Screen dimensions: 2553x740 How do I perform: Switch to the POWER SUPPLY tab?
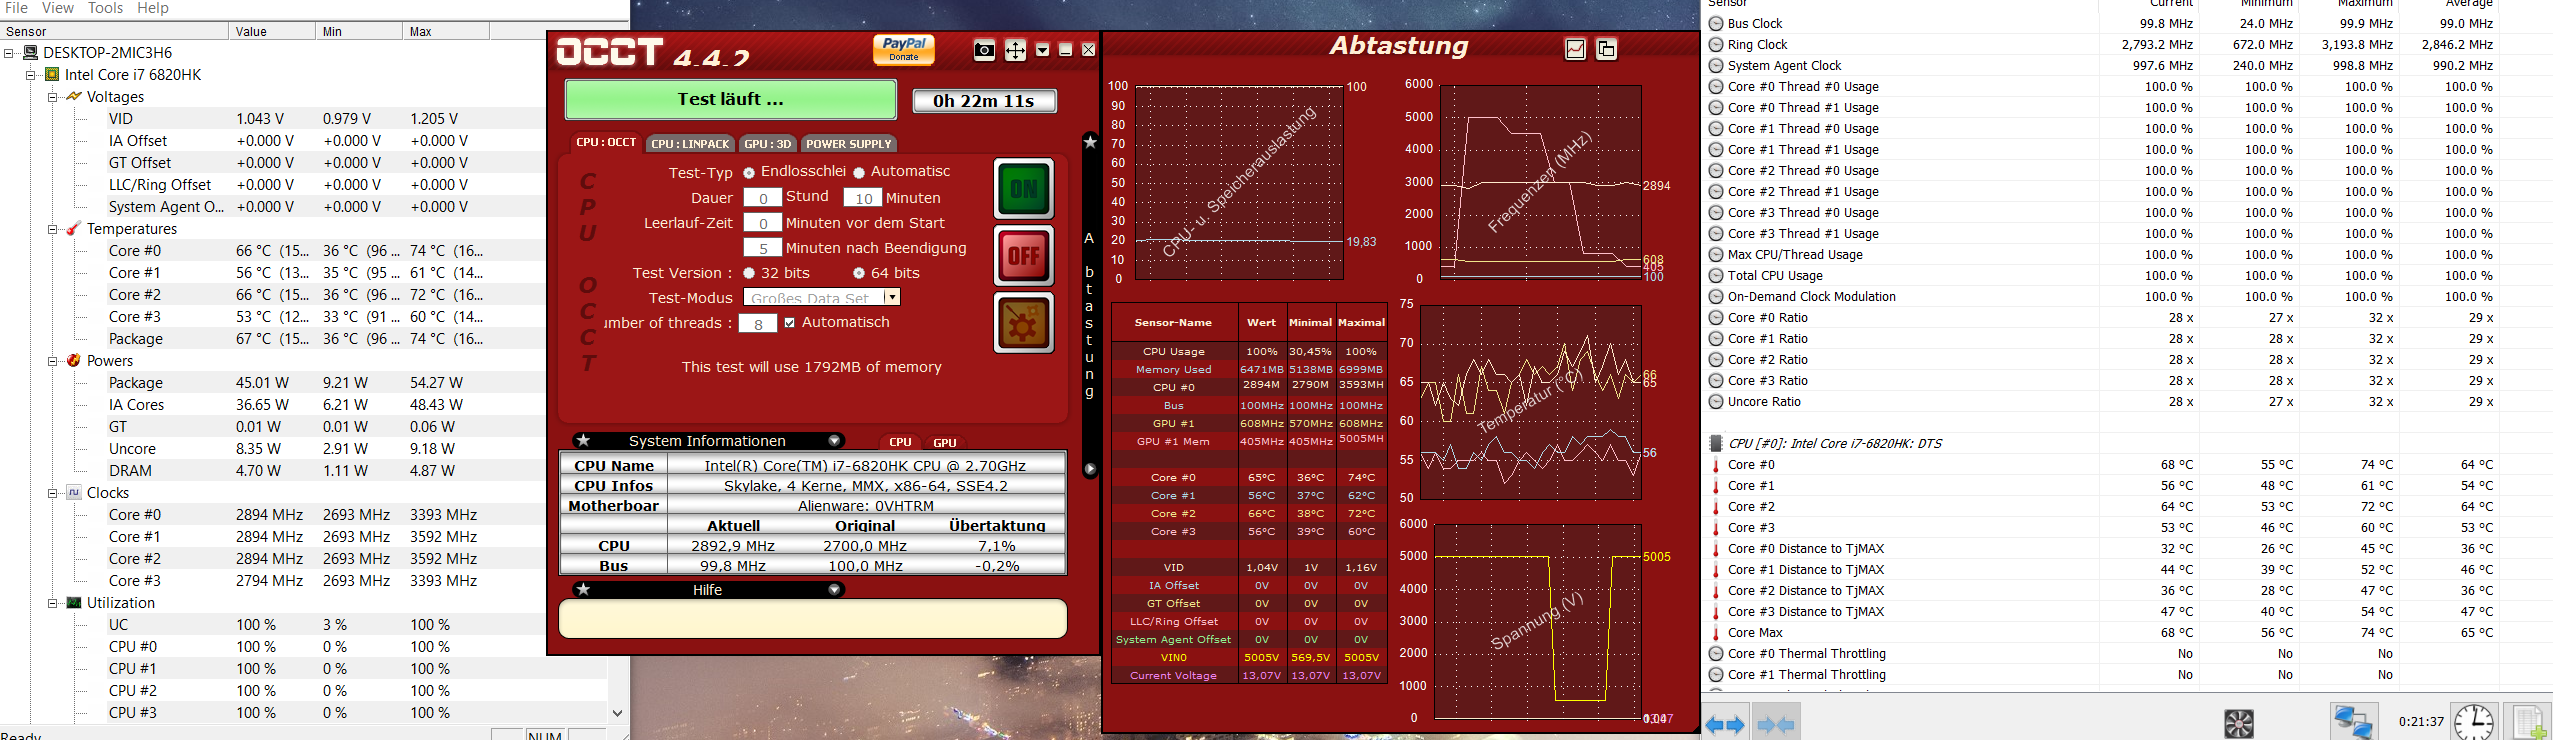pos(848,143)
